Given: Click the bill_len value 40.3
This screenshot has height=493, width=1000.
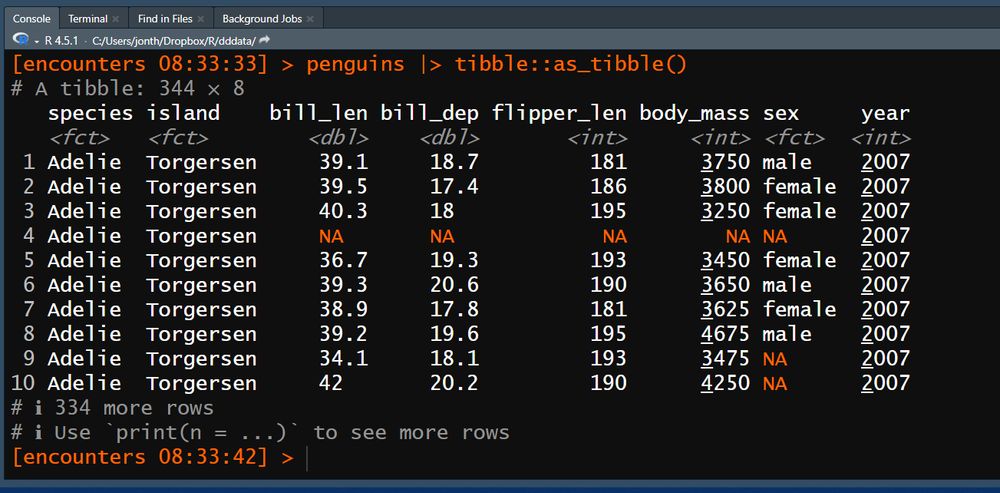Looking at the screenshot, I should click(343, 211).
